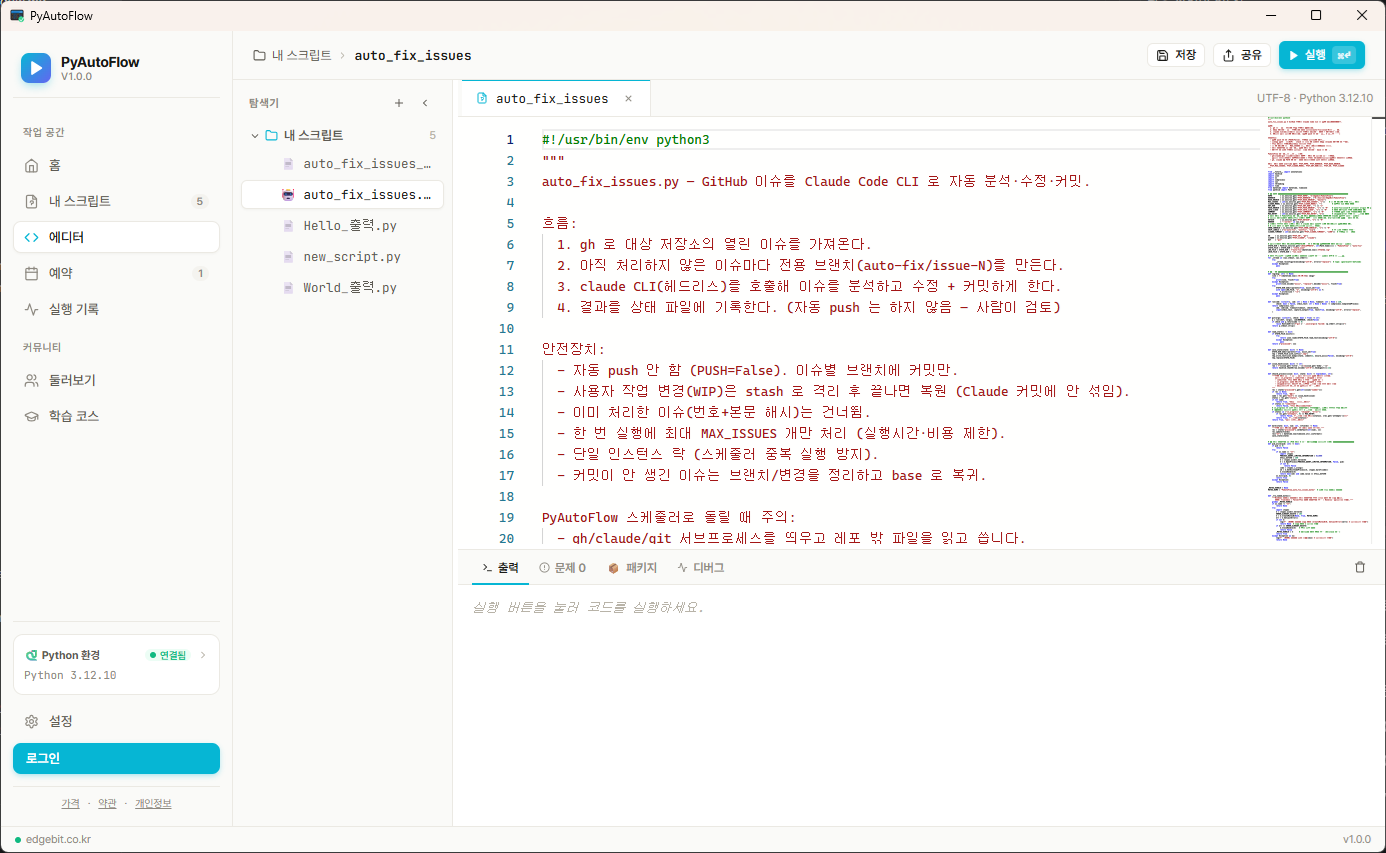Place cursor on the #!/usr/bin/env python3 line
Image resolution: width=1386 pixels, height=853 pixels.
click(625, 140)
